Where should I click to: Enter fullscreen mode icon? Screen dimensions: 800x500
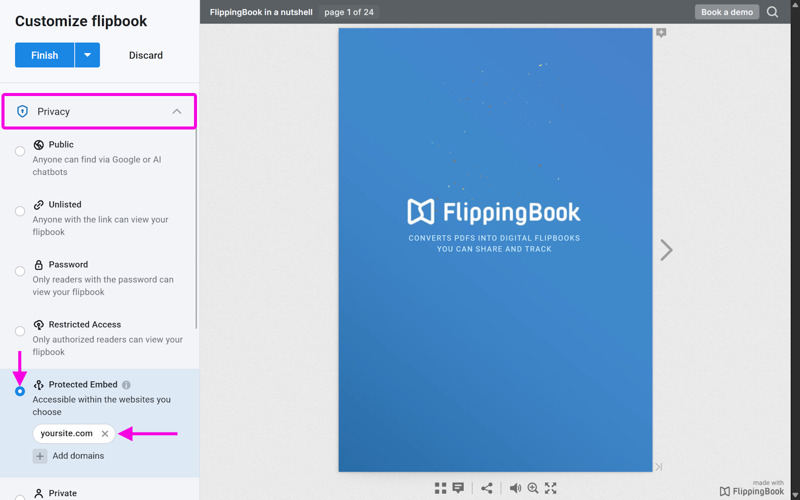click(551, 488)
